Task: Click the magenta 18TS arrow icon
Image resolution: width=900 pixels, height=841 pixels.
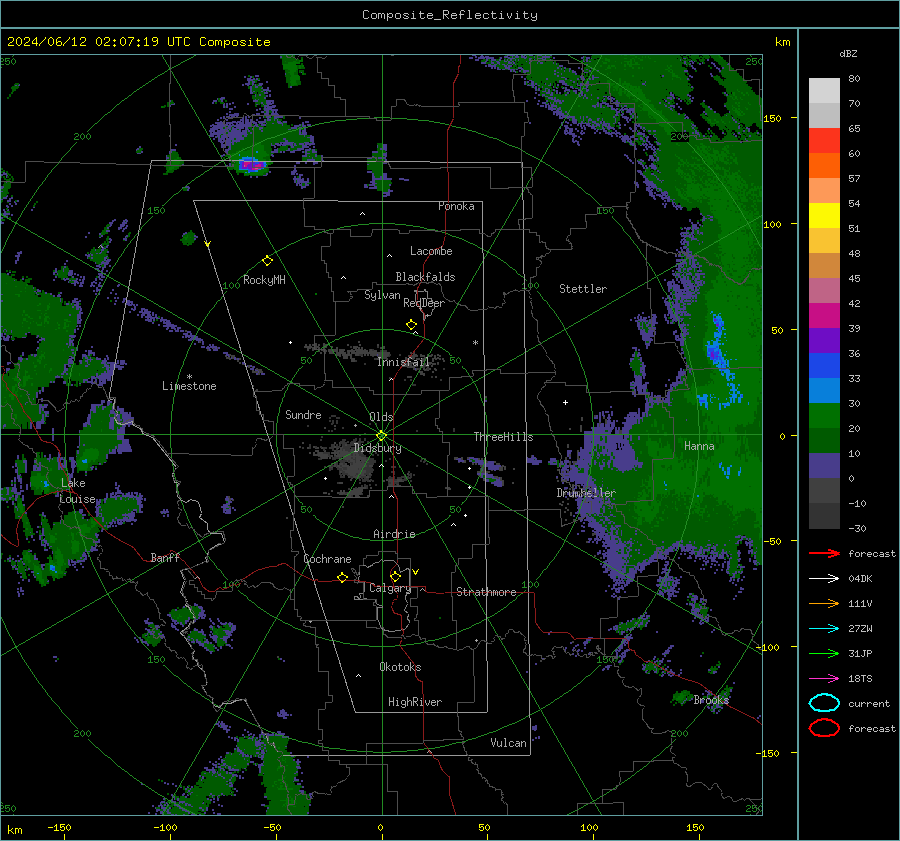Action: [x=824, y=679]
